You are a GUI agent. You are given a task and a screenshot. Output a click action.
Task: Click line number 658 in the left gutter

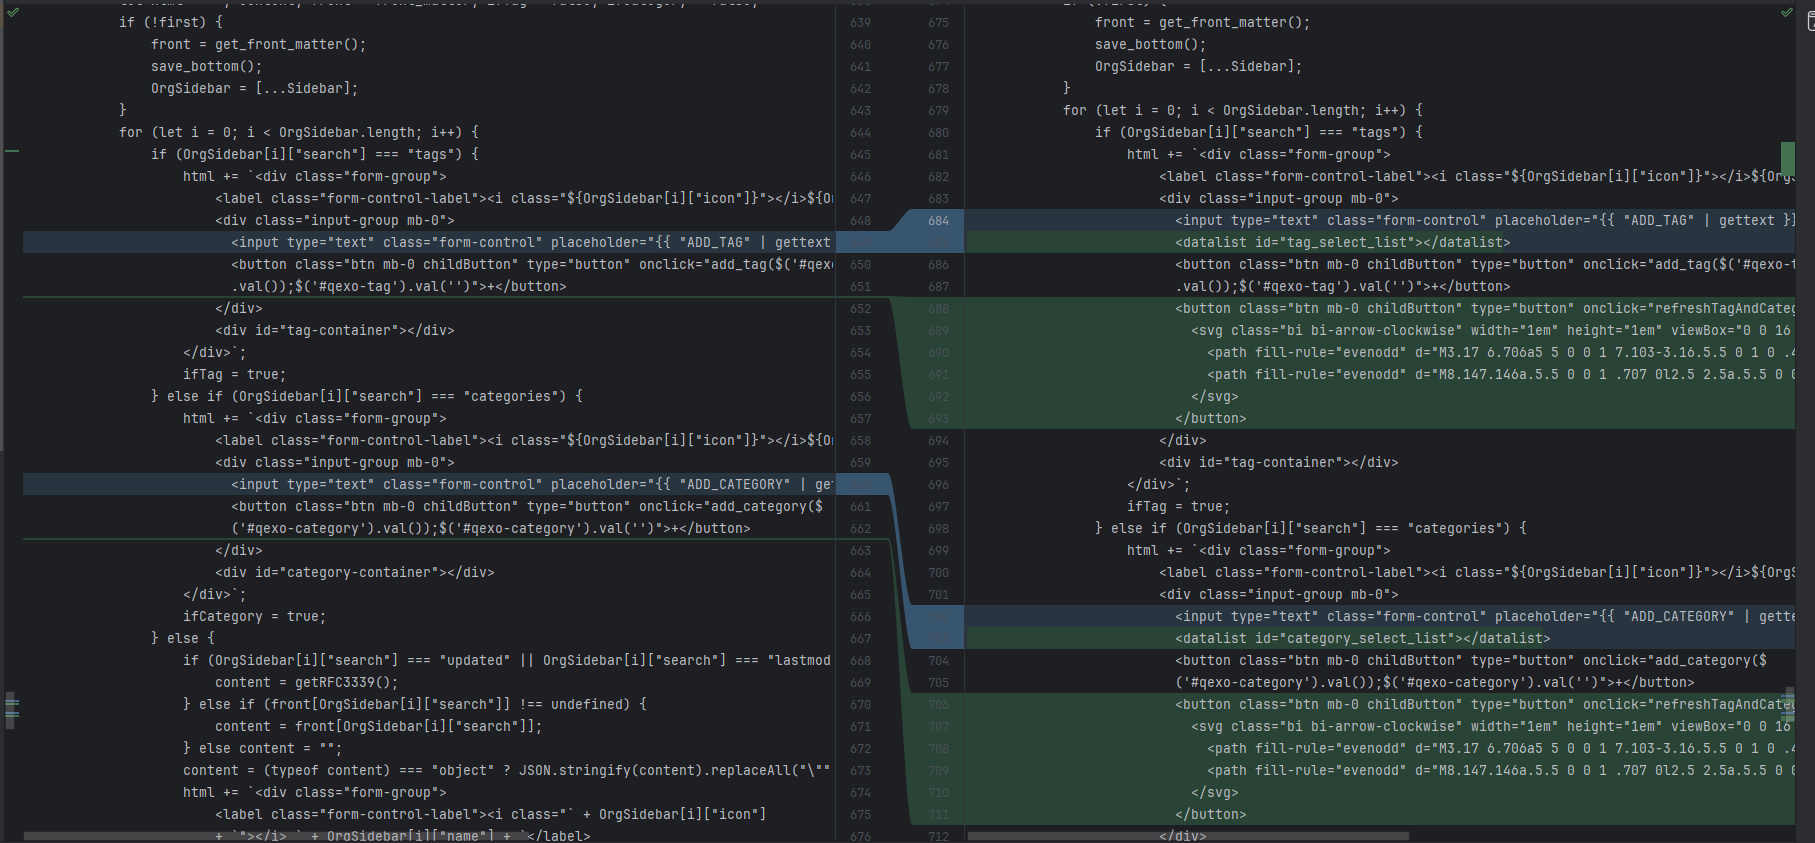(x=860, y=441)
